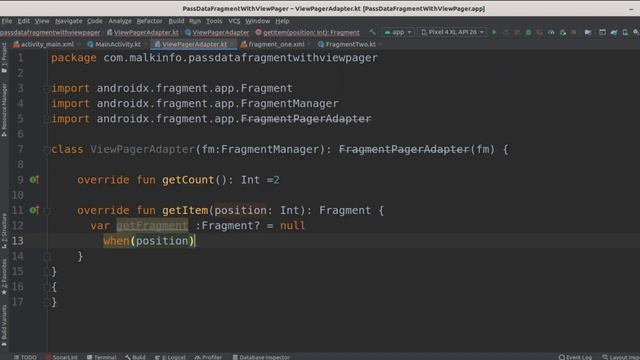This screenshot has height=360, width=640.
Task: Open the Event Log panel
Action: coord(575,357)
